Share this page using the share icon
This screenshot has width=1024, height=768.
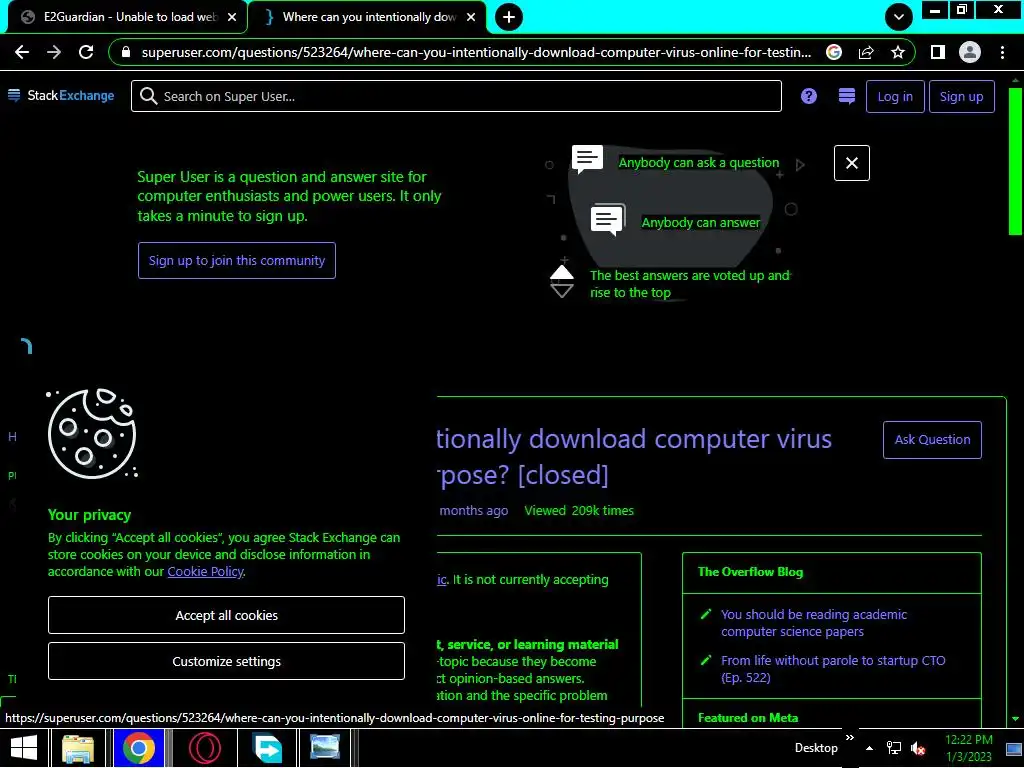pyautogui.click(x=866, y=52)
